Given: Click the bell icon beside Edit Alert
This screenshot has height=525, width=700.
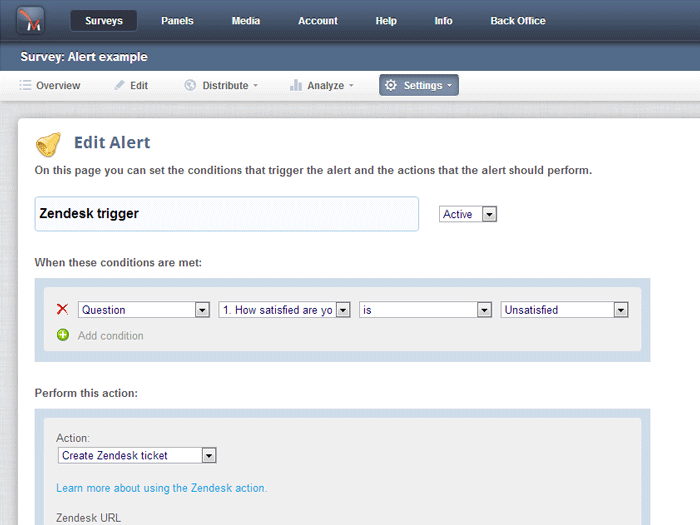Looking at the screenshot, I should point(48,145).
